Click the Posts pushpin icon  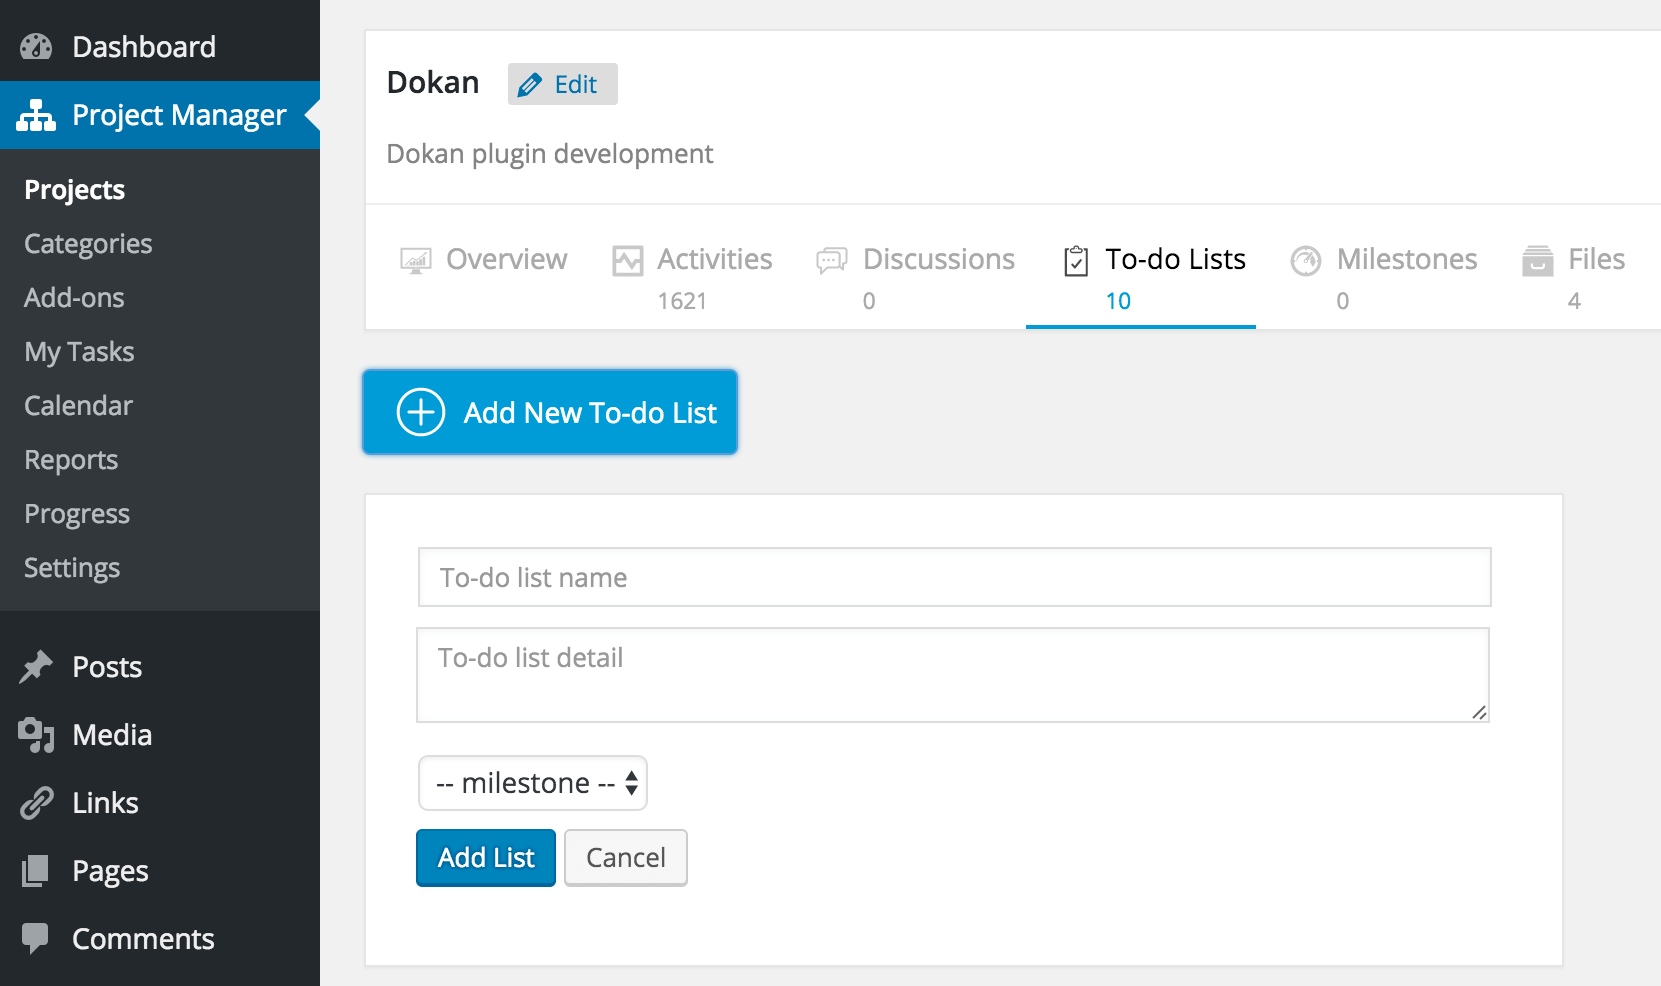36,667
